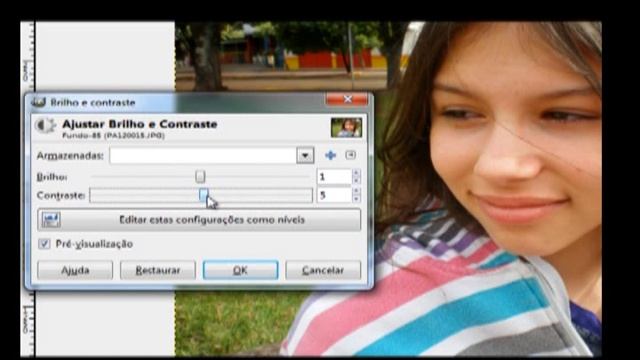Close the Brilho e contraste dialog

coord(347,99)
